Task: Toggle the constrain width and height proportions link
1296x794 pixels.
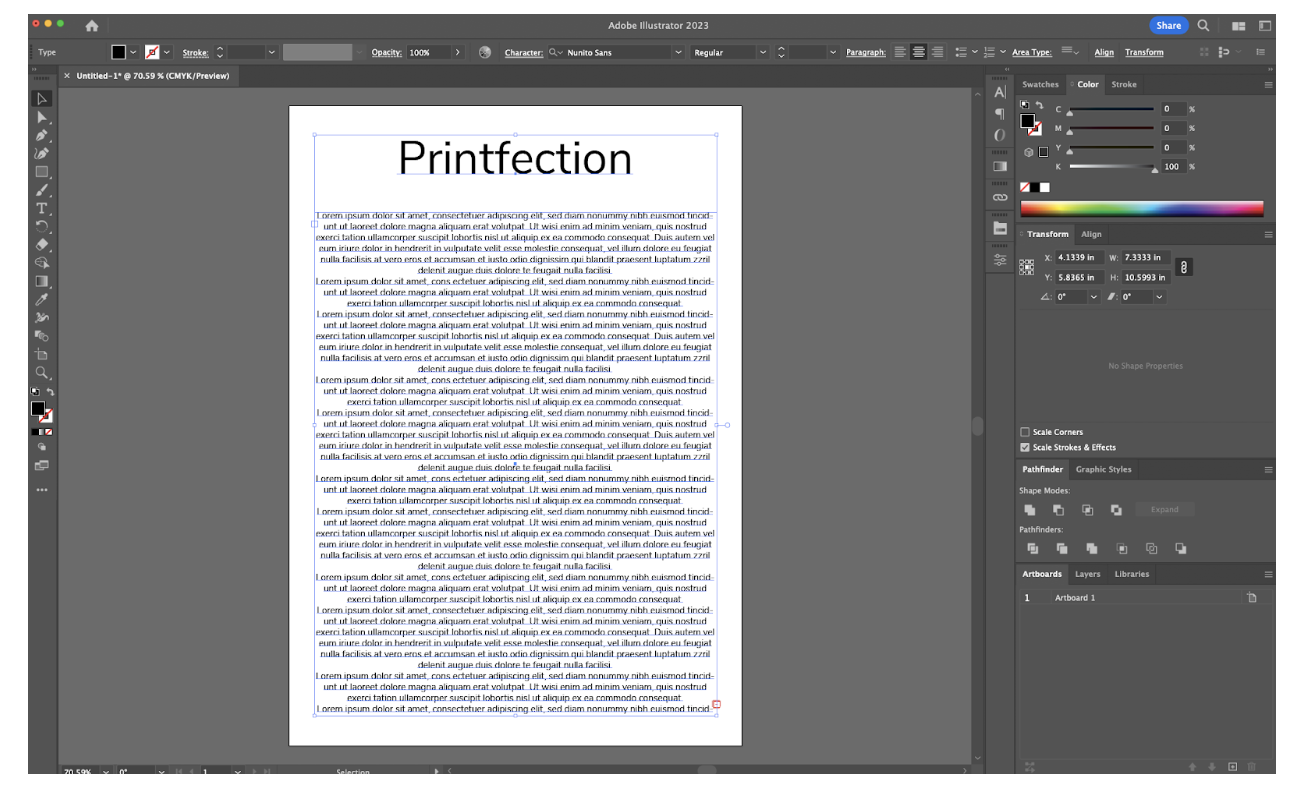Action: (x=1184, y=267)
